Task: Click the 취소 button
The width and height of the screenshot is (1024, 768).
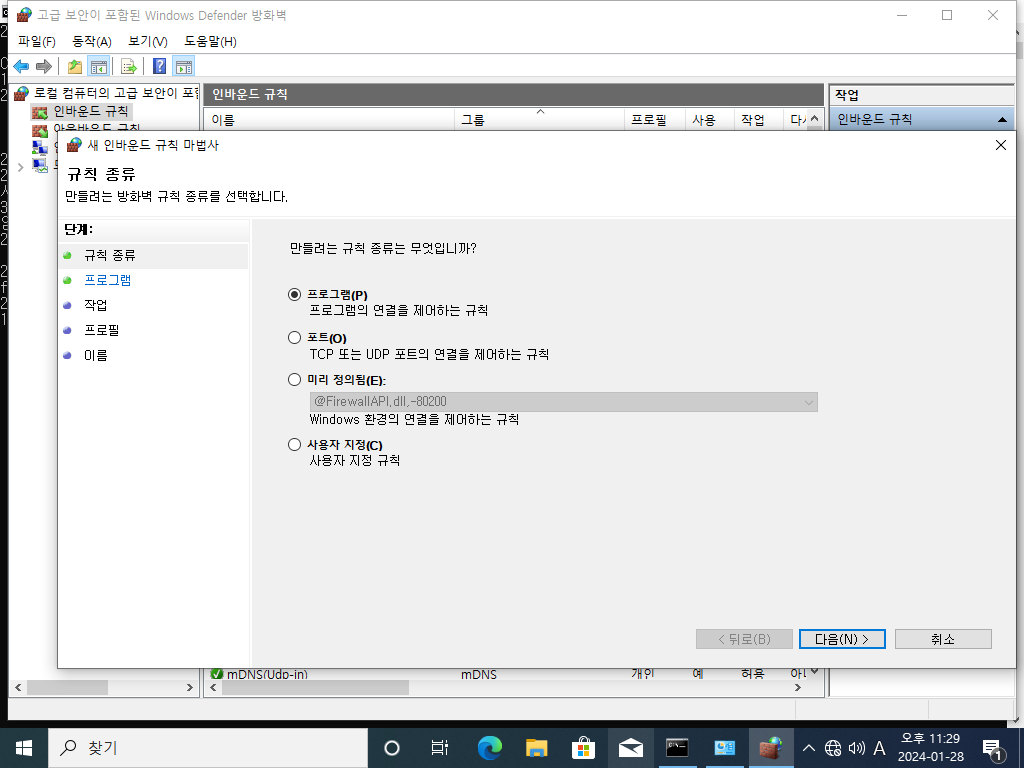Action: tap(943, 639)
